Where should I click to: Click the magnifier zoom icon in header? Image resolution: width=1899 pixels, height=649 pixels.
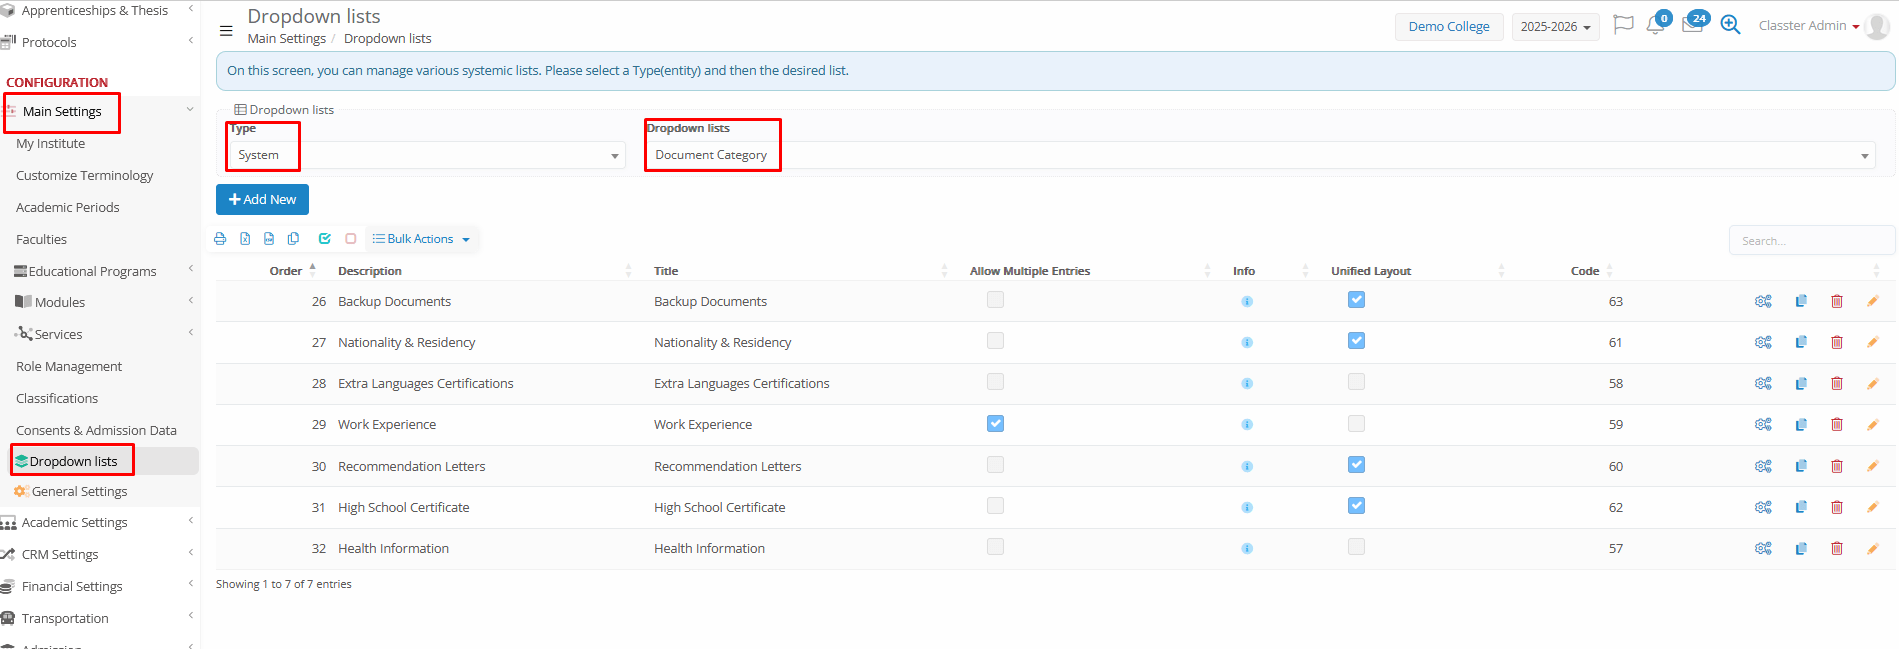coord(1730,26)
